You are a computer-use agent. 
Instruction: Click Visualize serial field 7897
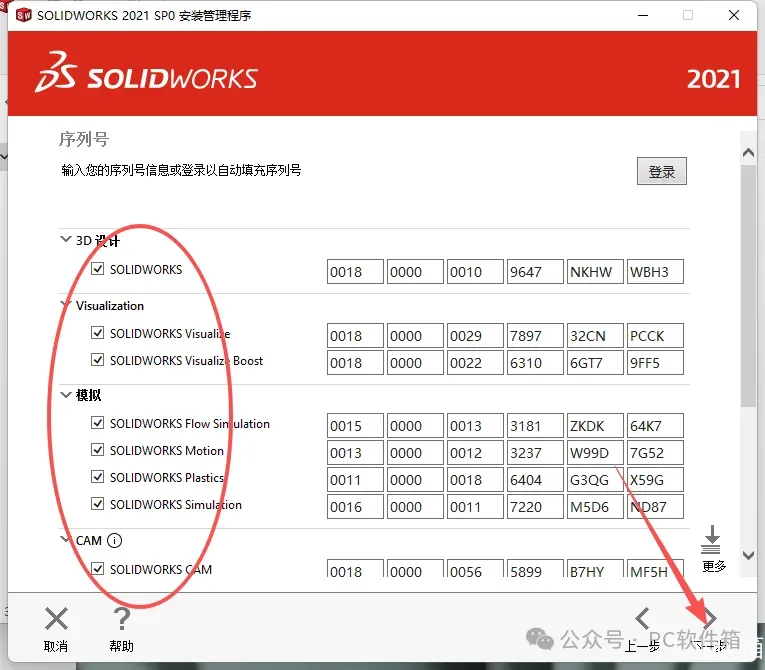point(535,336)
